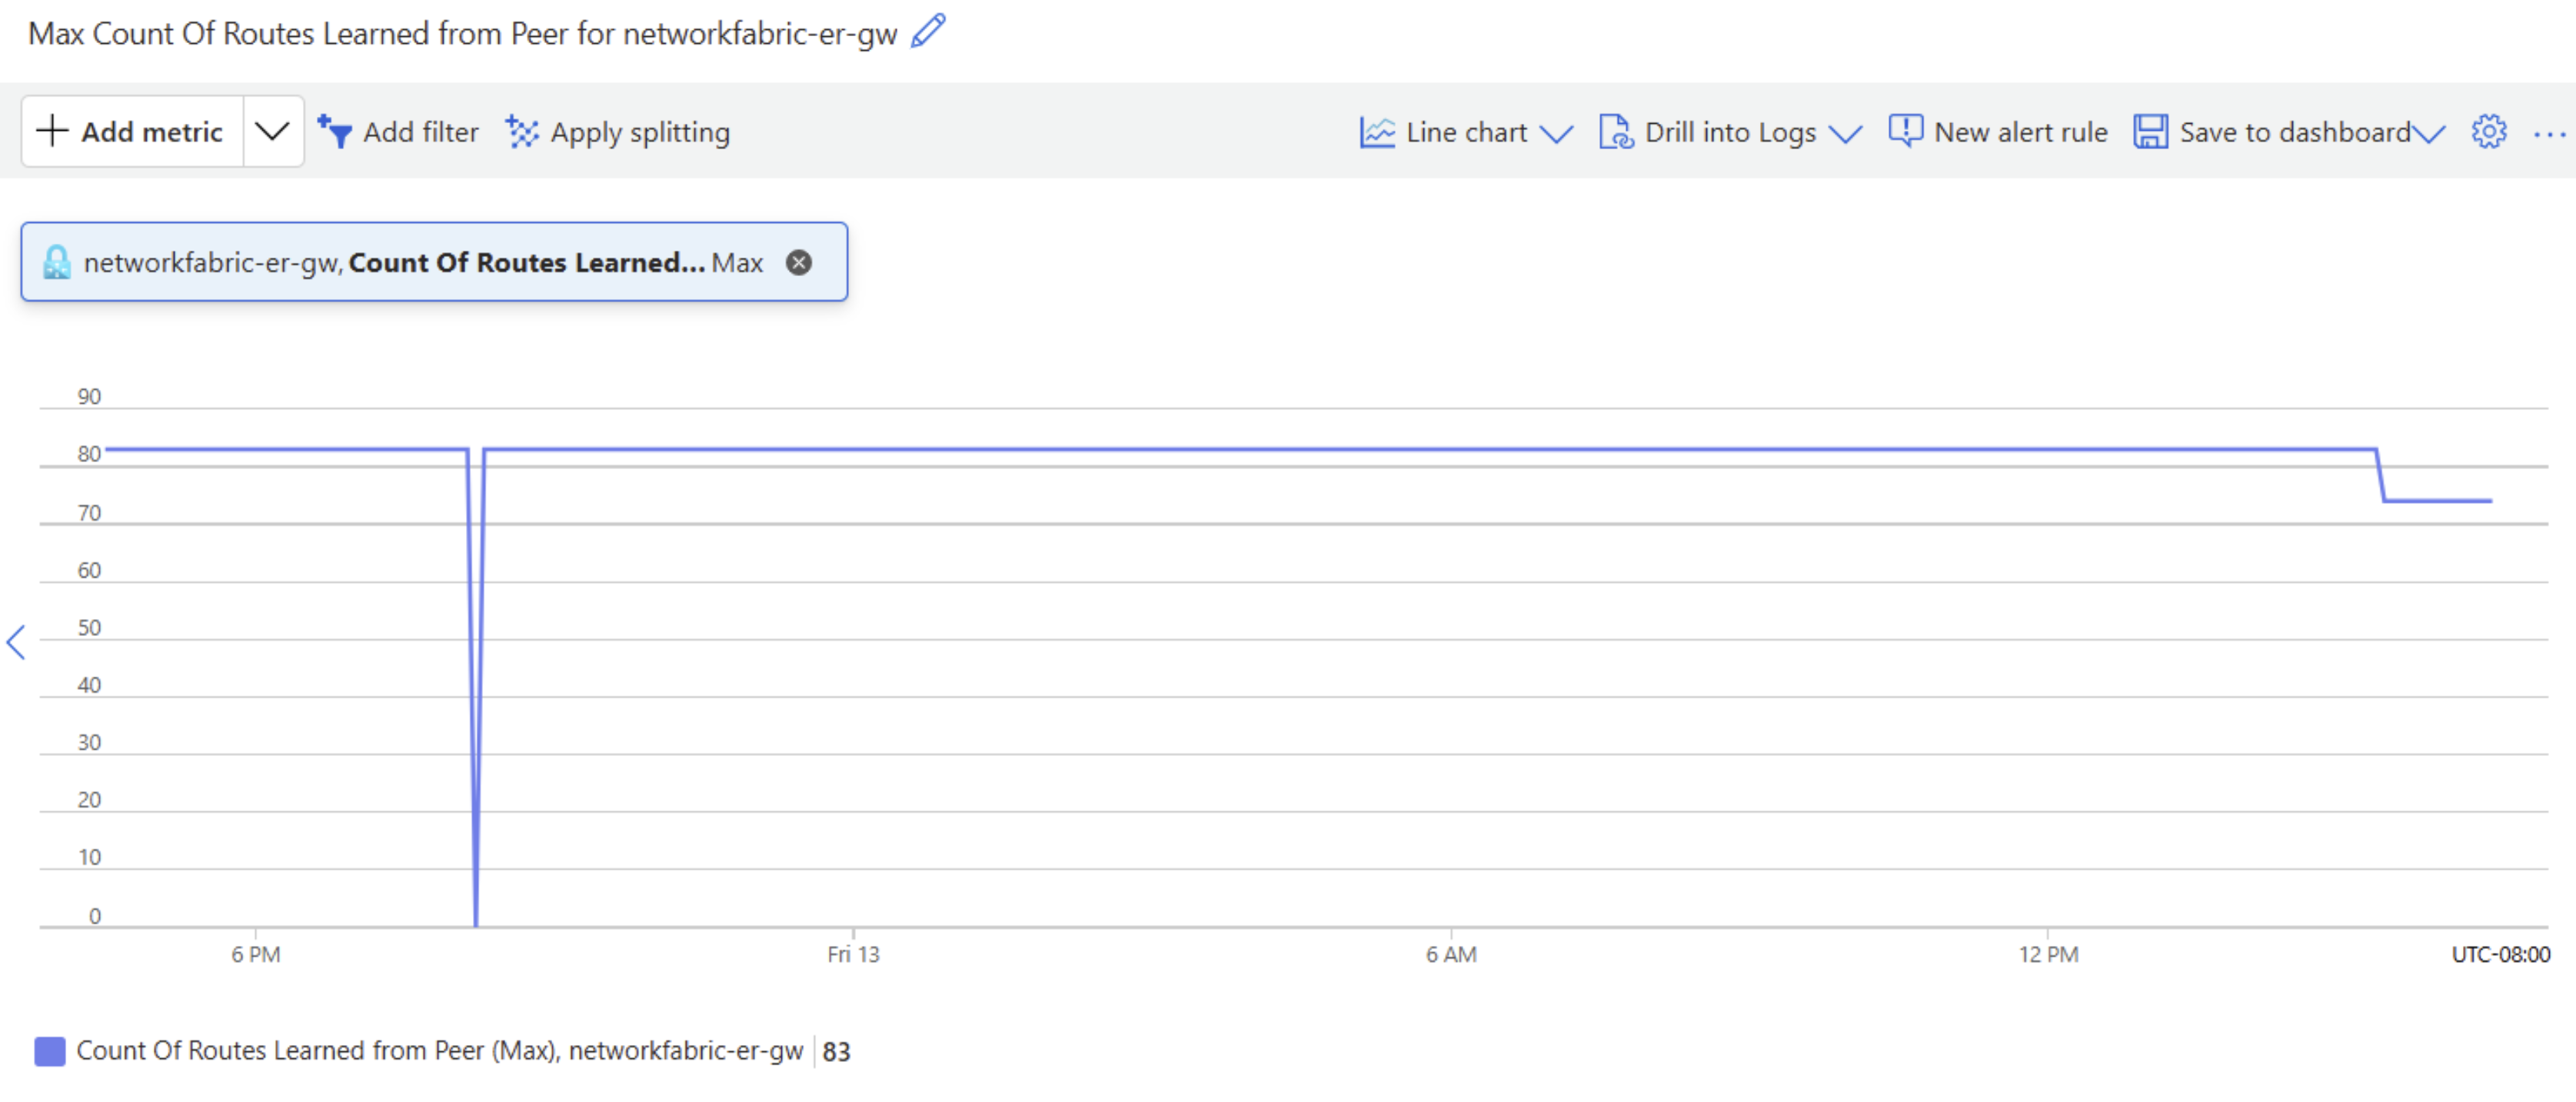Select the Count Of Routes Learned metric chip

click(525, 263)
